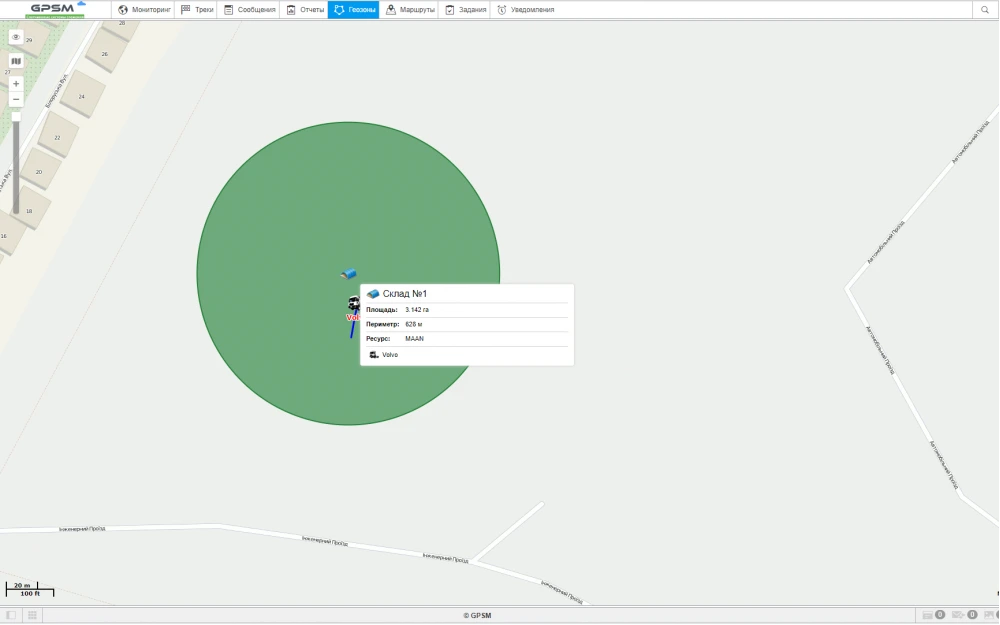The width and height of the screenshot is (1000, 625).
Task: Toggle map visibility eye icon
Action: (x=16, y=37)
